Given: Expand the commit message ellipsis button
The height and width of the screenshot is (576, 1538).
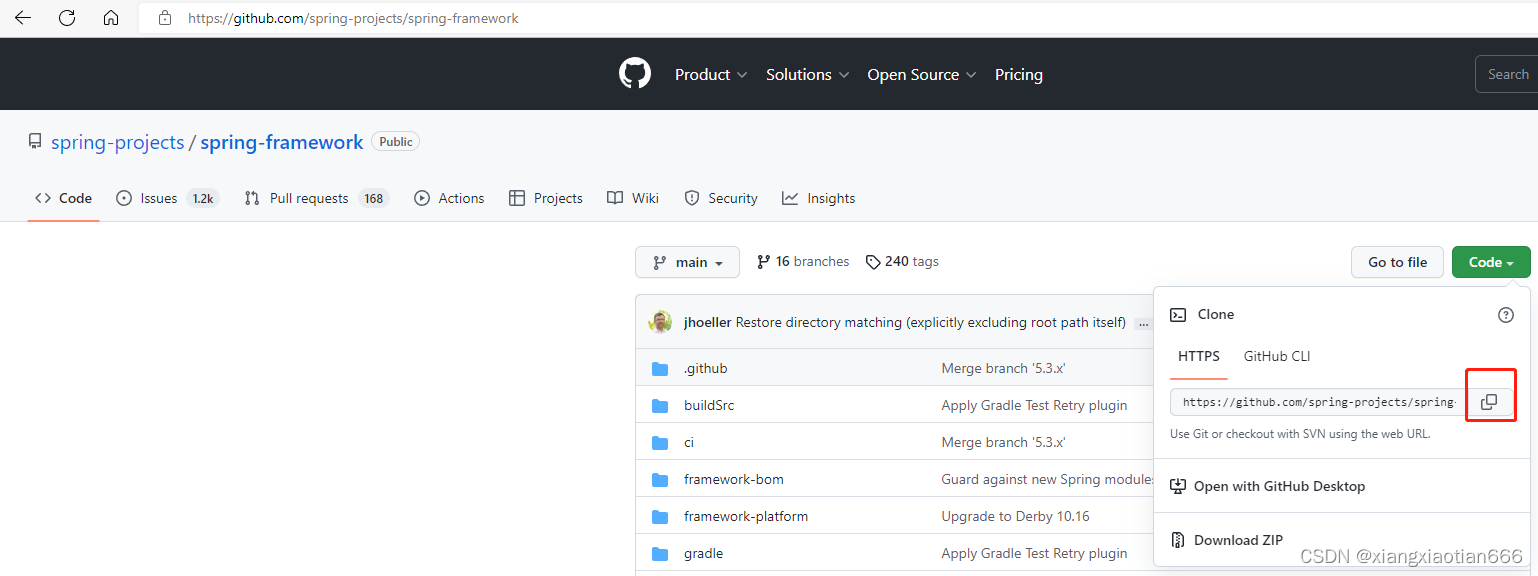Looking at the screenshot, I should 1142,323.
